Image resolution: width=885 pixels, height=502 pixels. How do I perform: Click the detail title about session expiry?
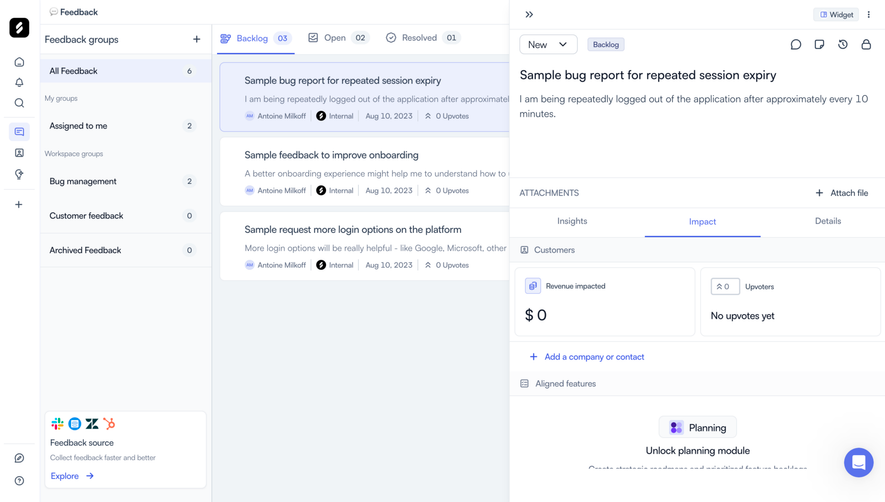point(648,75)
